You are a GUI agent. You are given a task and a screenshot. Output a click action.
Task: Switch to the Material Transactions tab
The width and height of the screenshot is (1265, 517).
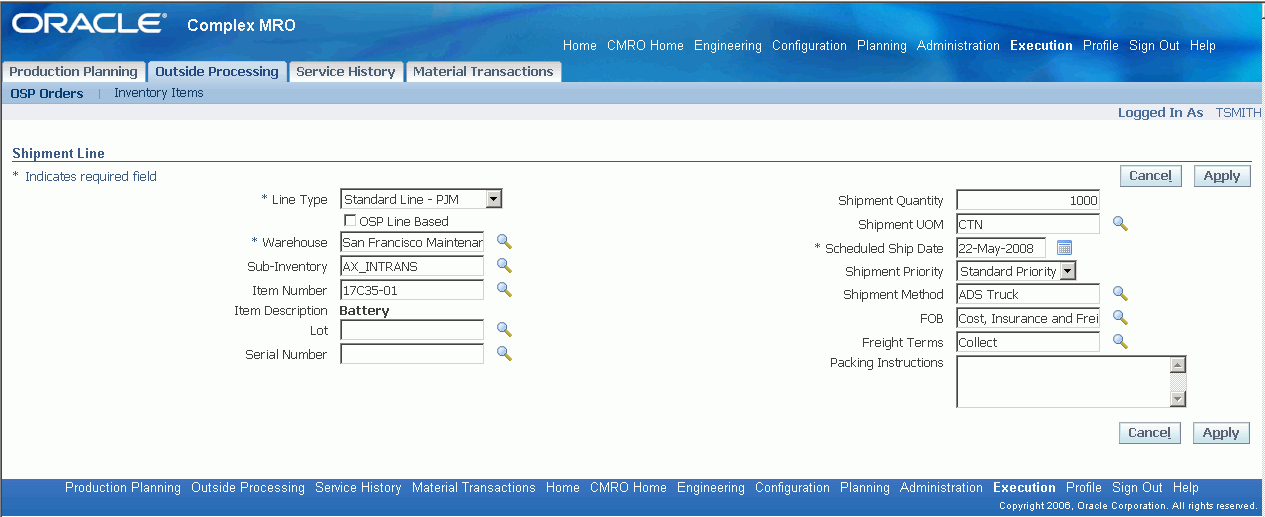tap(483, 72)
